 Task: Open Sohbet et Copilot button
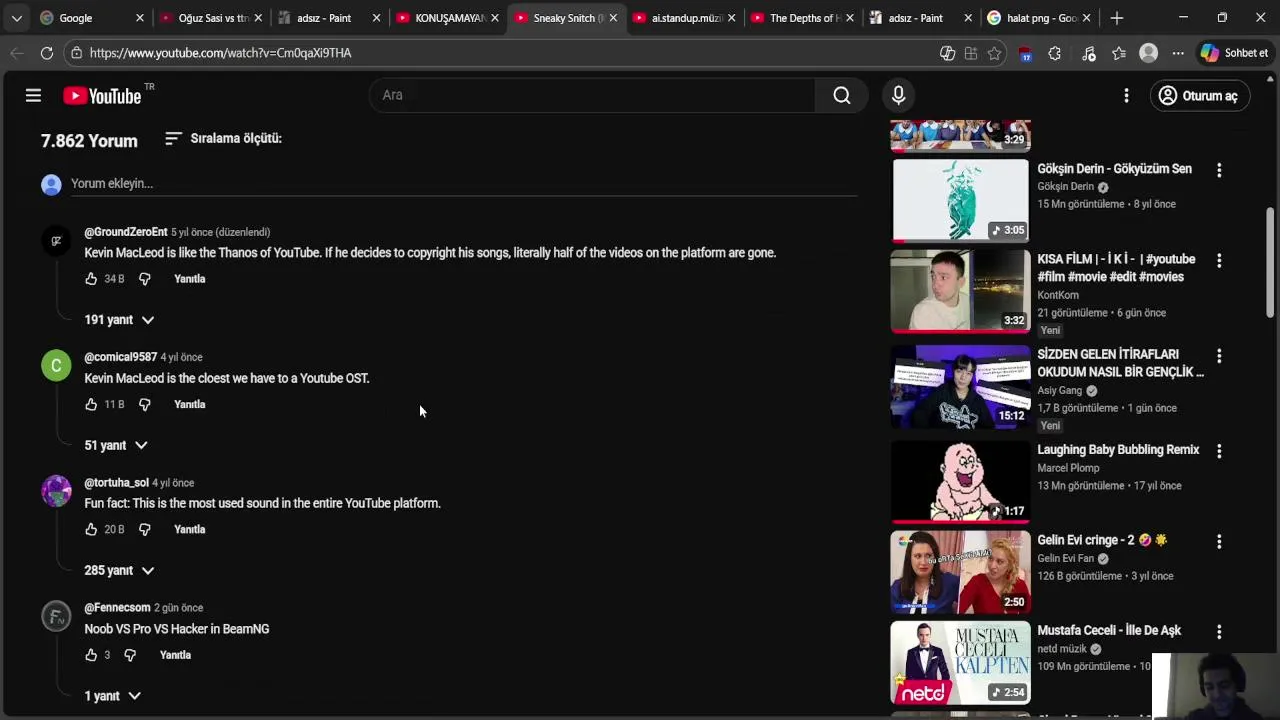click(1234, 53)
